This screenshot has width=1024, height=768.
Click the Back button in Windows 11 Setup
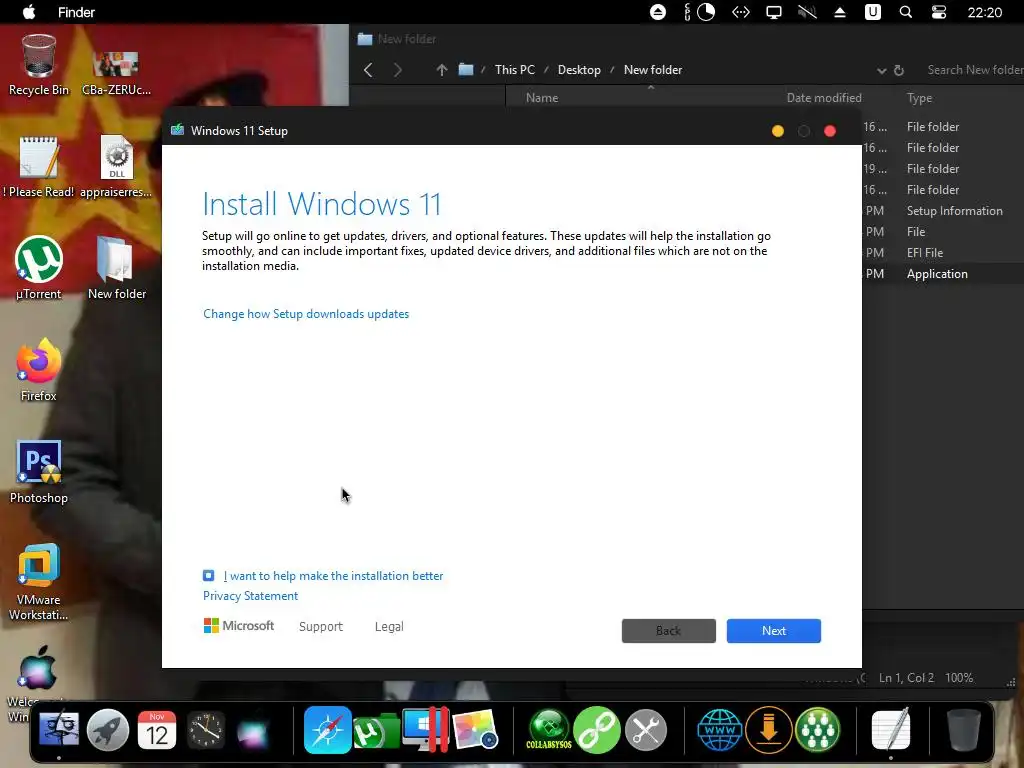(668, 631)
